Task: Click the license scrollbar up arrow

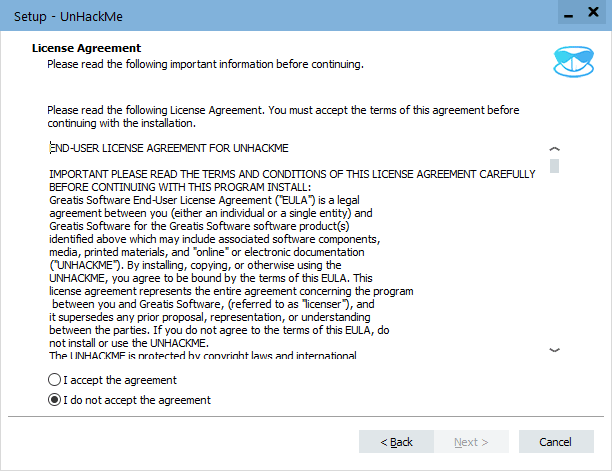Action: [555, 149]
